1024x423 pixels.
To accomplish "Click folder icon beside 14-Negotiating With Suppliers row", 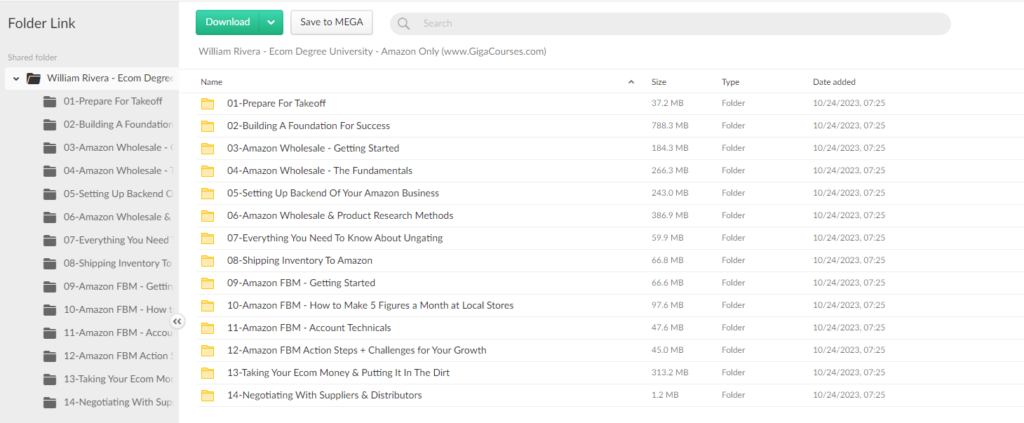I will 208,395.
